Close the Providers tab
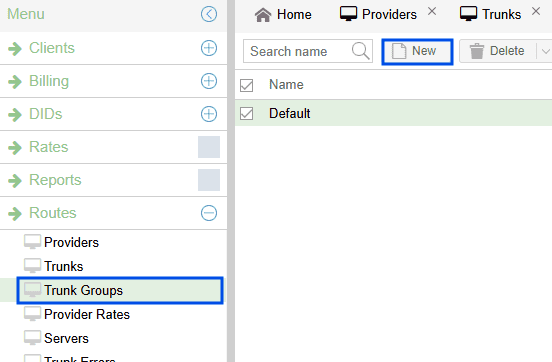This screenshot has height=362, width=552. pos(432,12)
